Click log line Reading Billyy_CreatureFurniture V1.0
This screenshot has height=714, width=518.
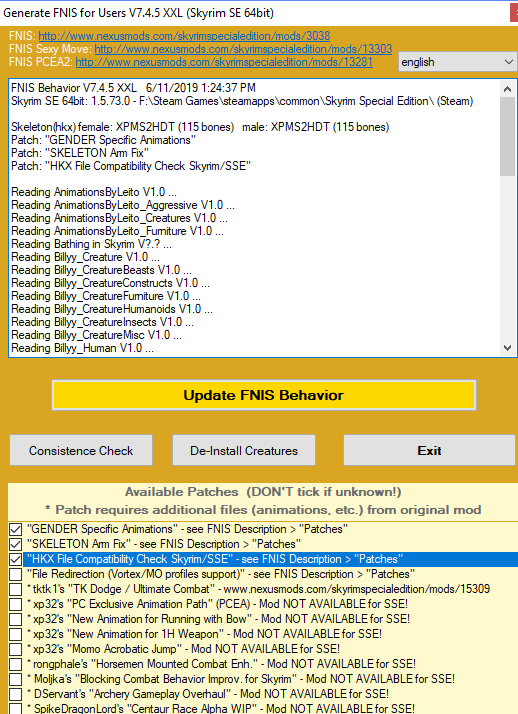point(106,296)
